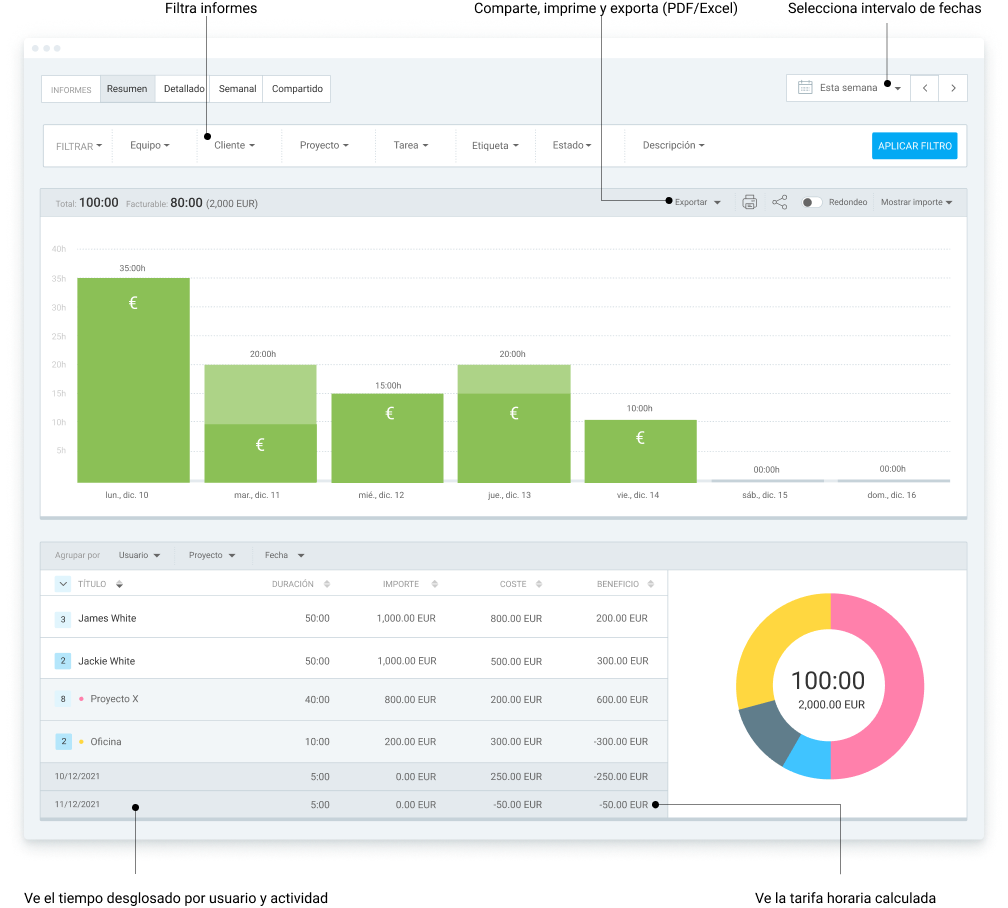Click the euro icon on Monday's bar
This screenshot has width=1008, height=908.
133,302
